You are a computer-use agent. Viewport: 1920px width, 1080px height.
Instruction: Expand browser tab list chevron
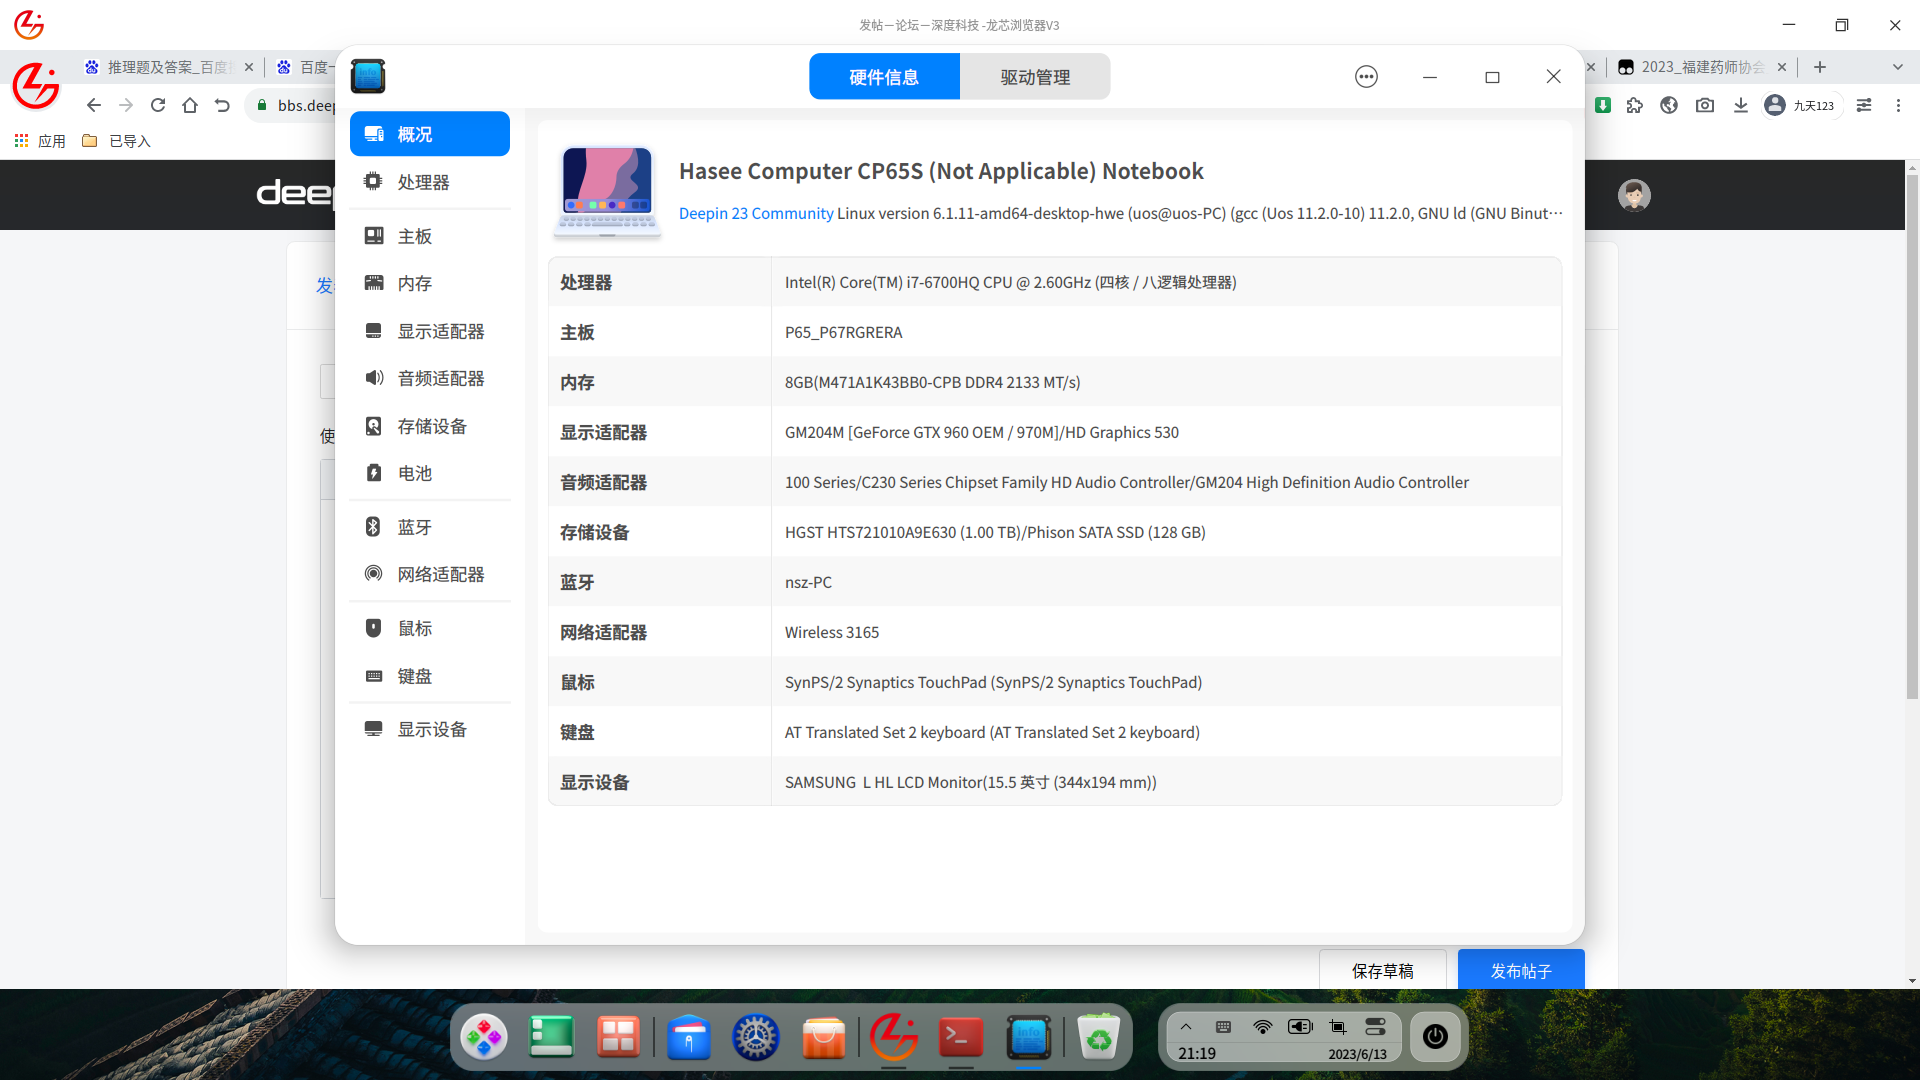[1897, 67]
